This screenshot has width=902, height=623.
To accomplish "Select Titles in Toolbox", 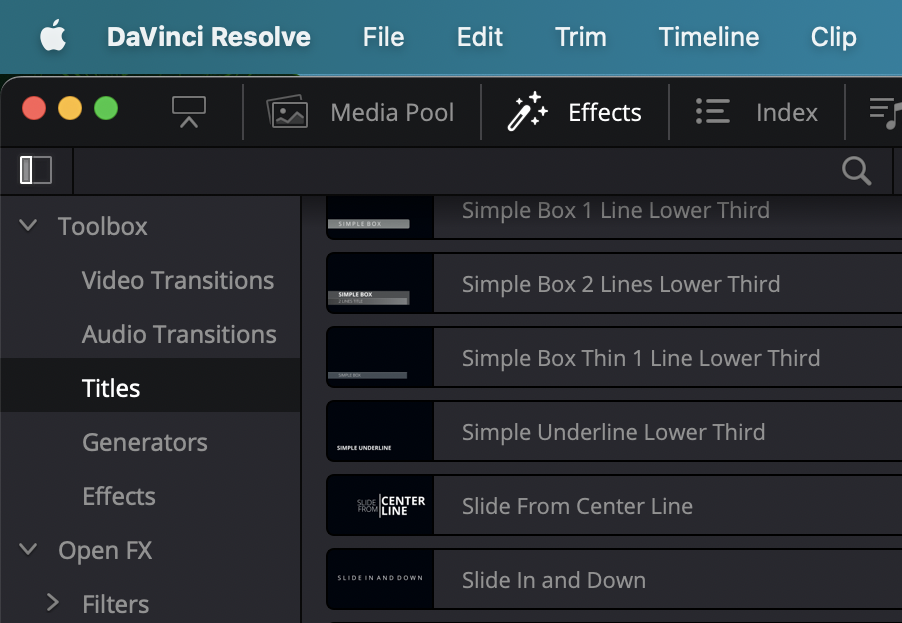I will click(111, 388).
